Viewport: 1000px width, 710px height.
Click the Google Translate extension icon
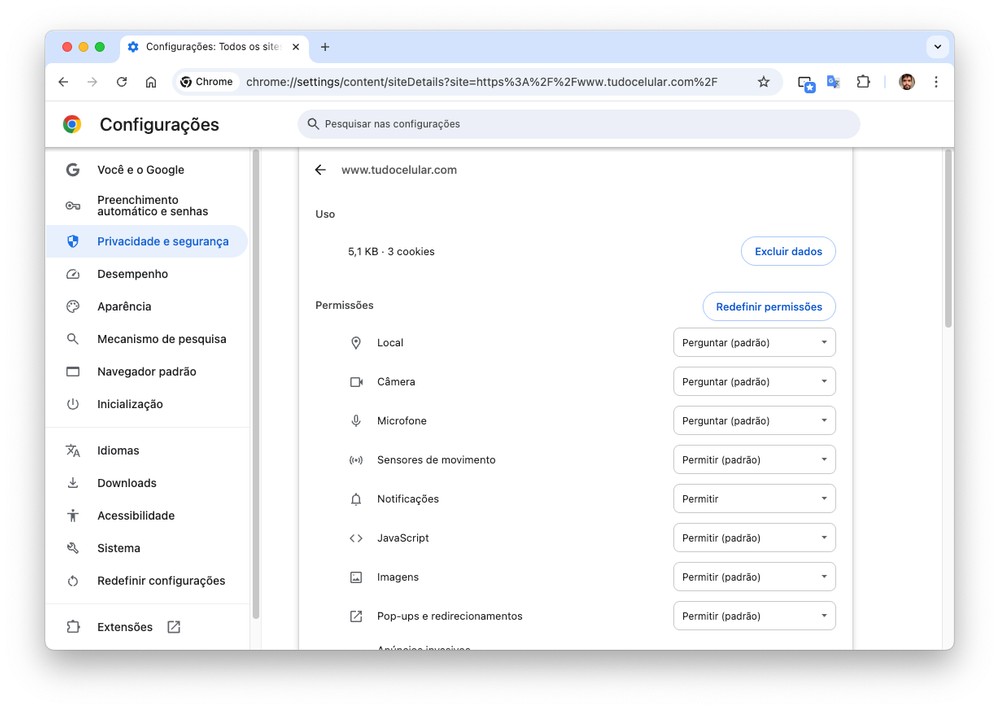(833, 82)
